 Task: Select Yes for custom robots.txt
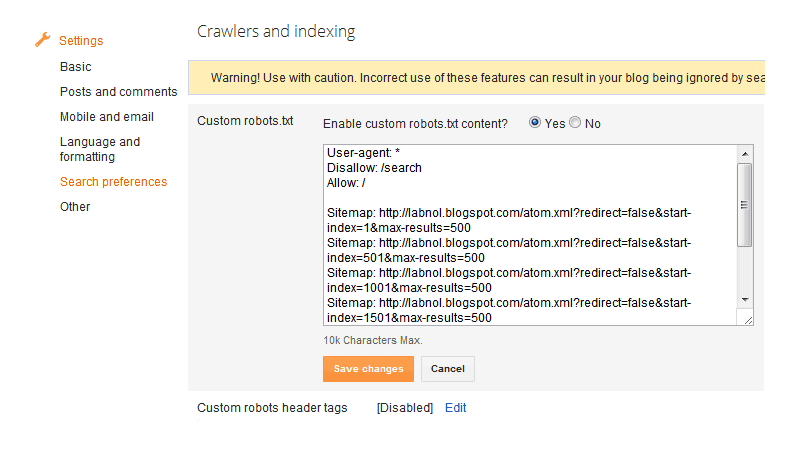pos(535,123)
